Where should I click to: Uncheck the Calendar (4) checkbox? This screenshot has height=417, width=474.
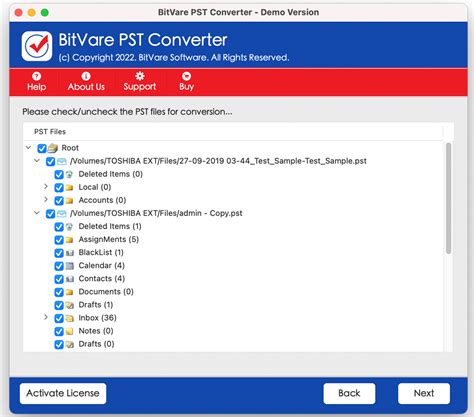click(x=59, y=266)
